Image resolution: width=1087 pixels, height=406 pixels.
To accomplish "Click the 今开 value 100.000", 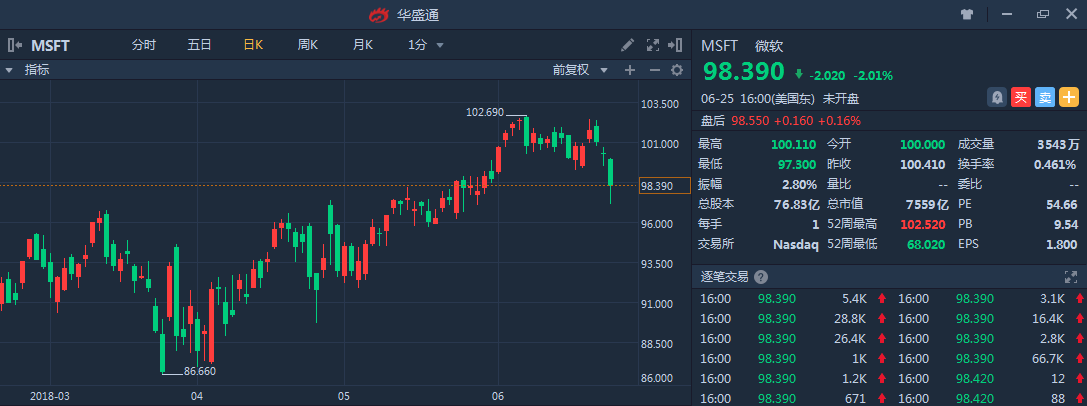I will [x=922, y=145].
